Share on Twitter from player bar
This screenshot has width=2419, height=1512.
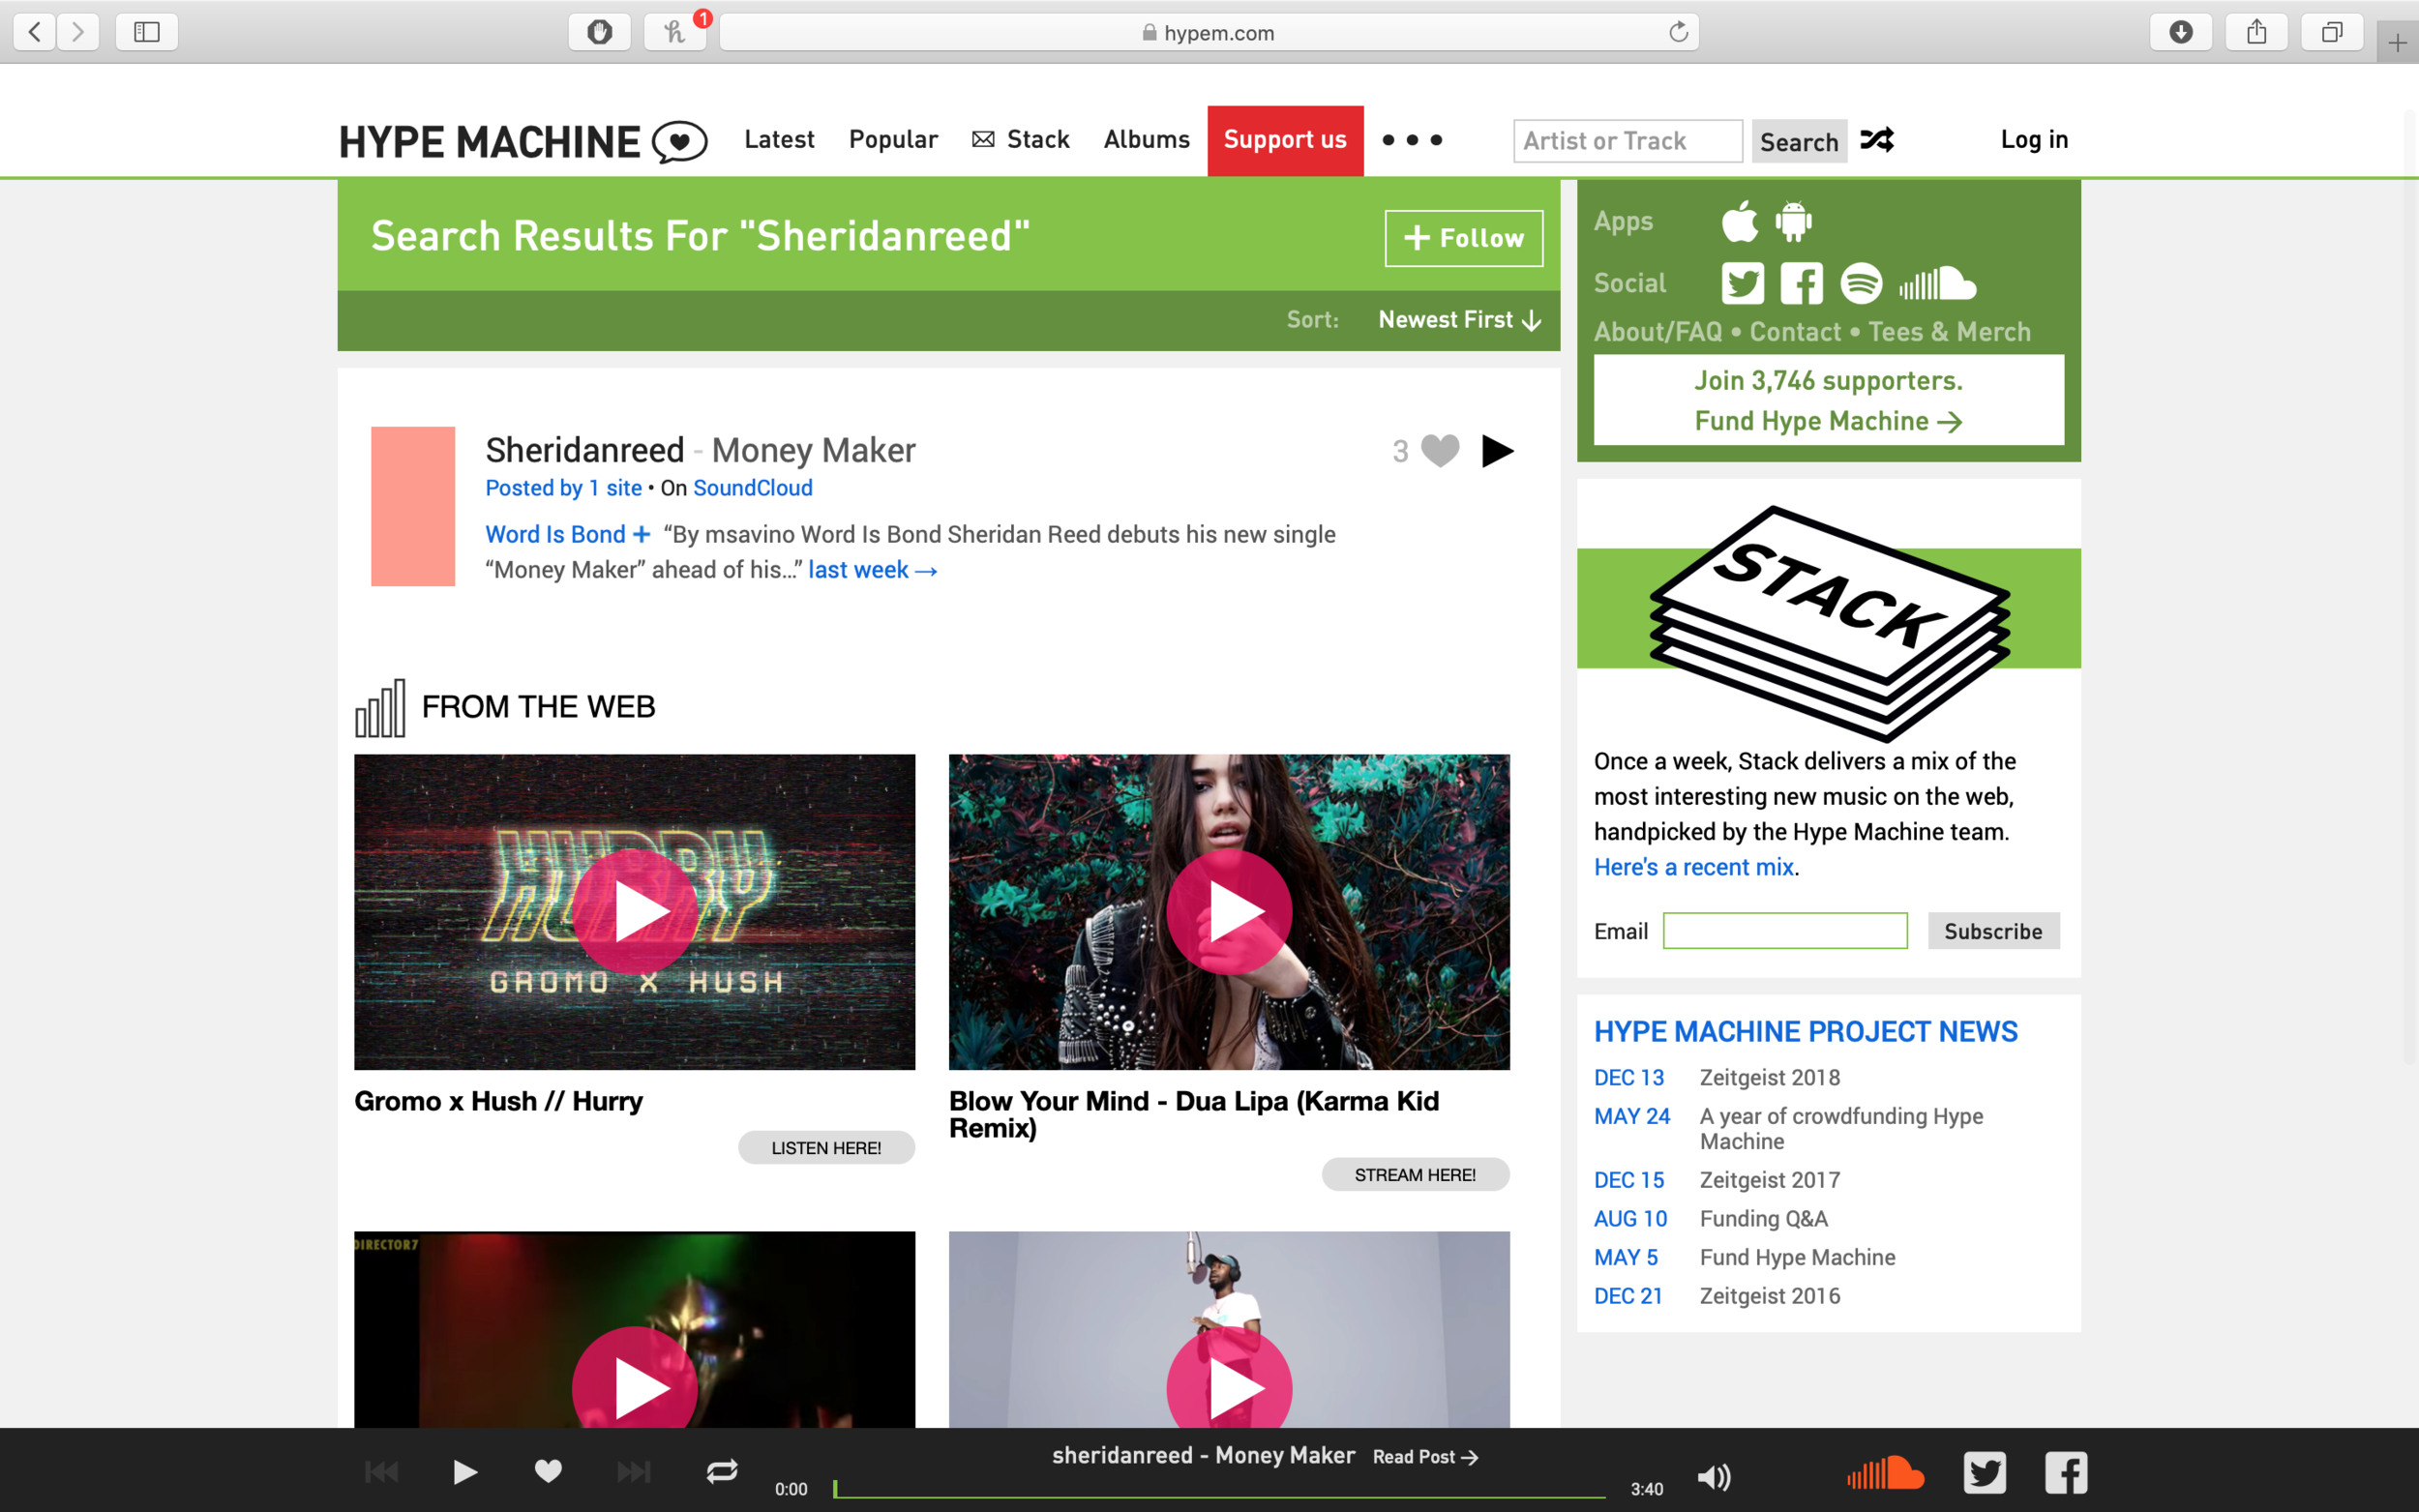pos(1985,1473)
